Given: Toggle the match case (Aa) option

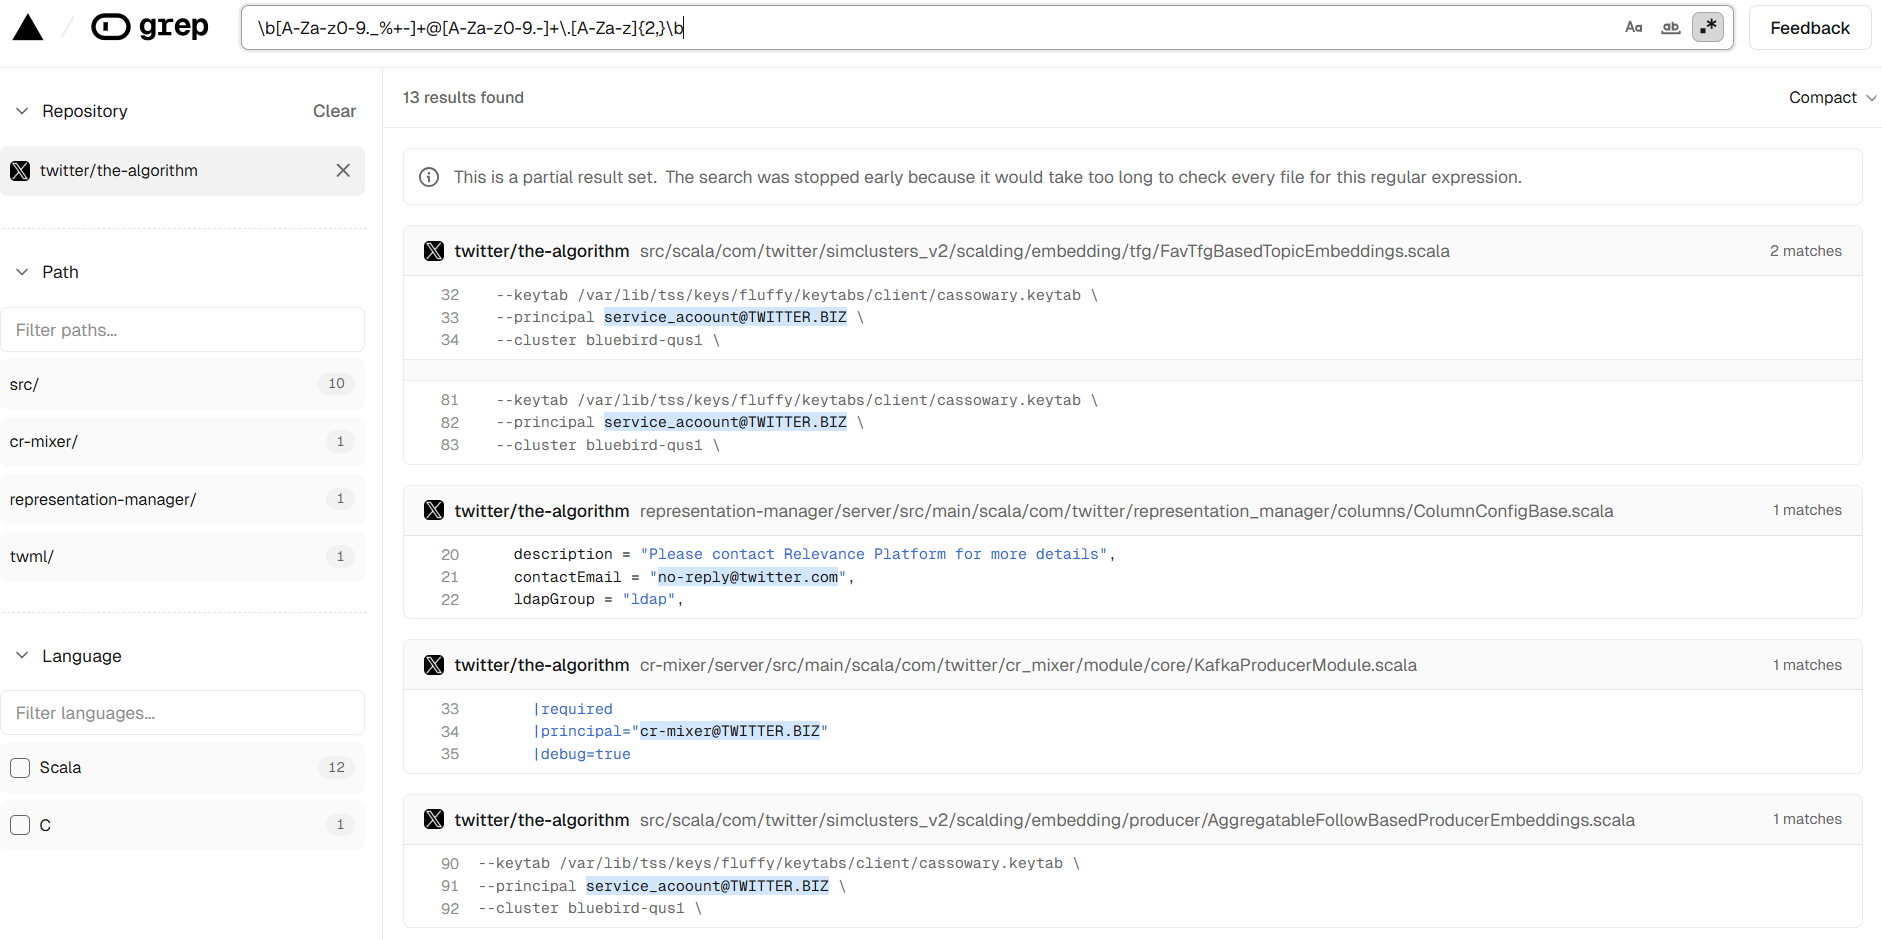Looking at the screenshot, I should coord(1633,27).
